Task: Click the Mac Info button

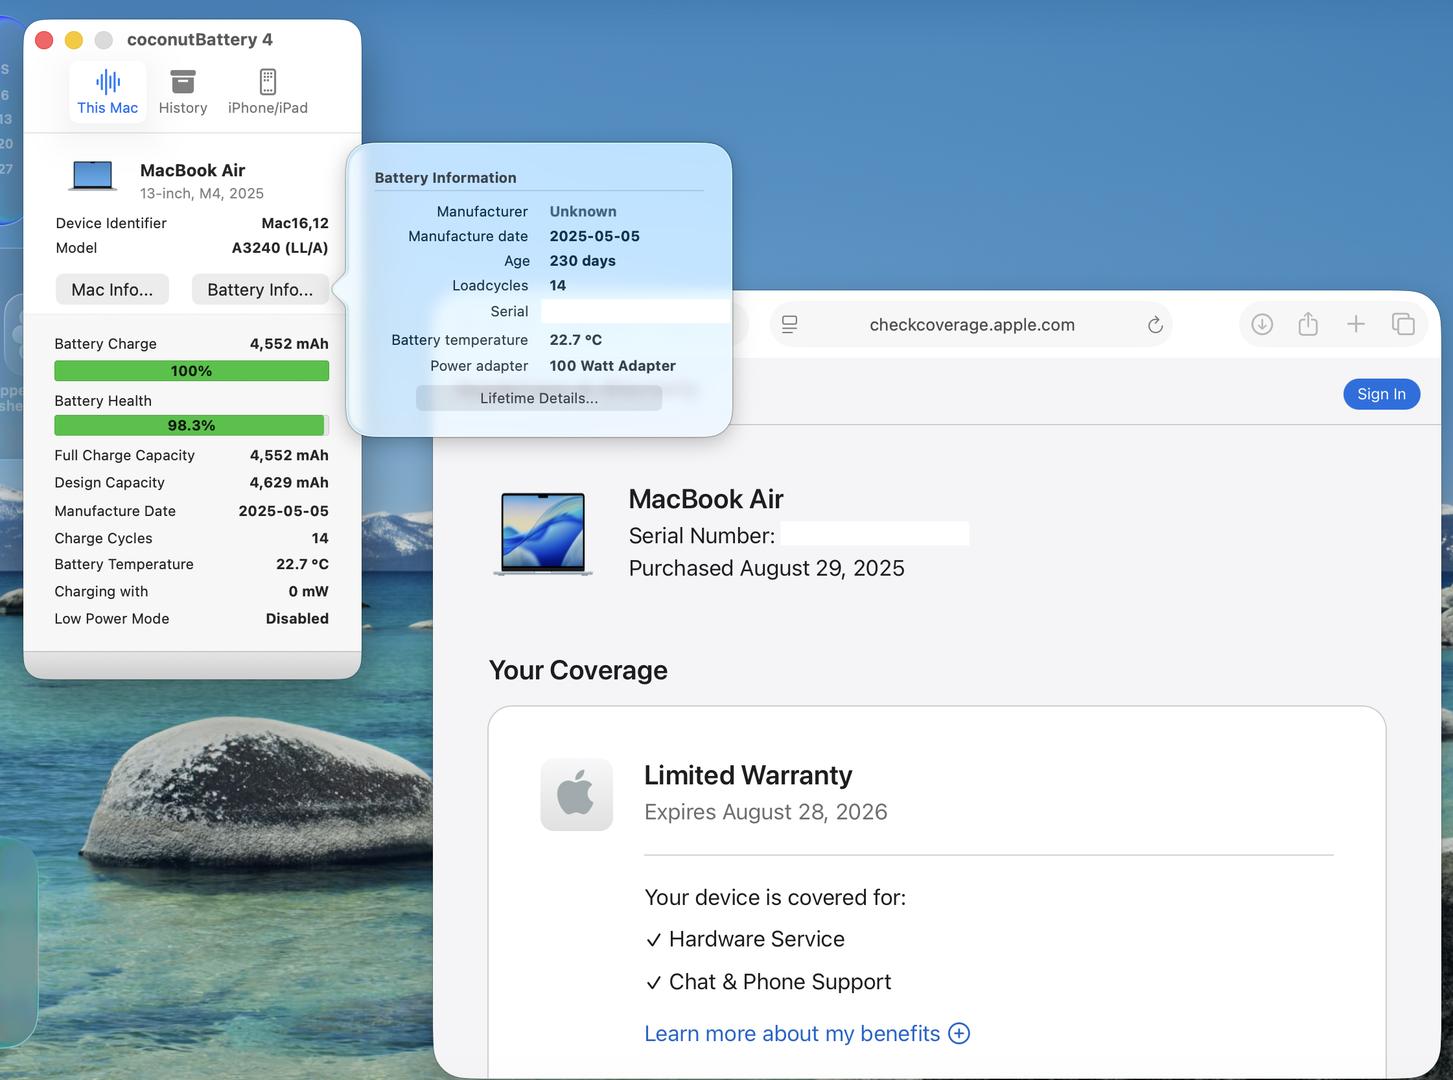Action: [x=112, y=289]
